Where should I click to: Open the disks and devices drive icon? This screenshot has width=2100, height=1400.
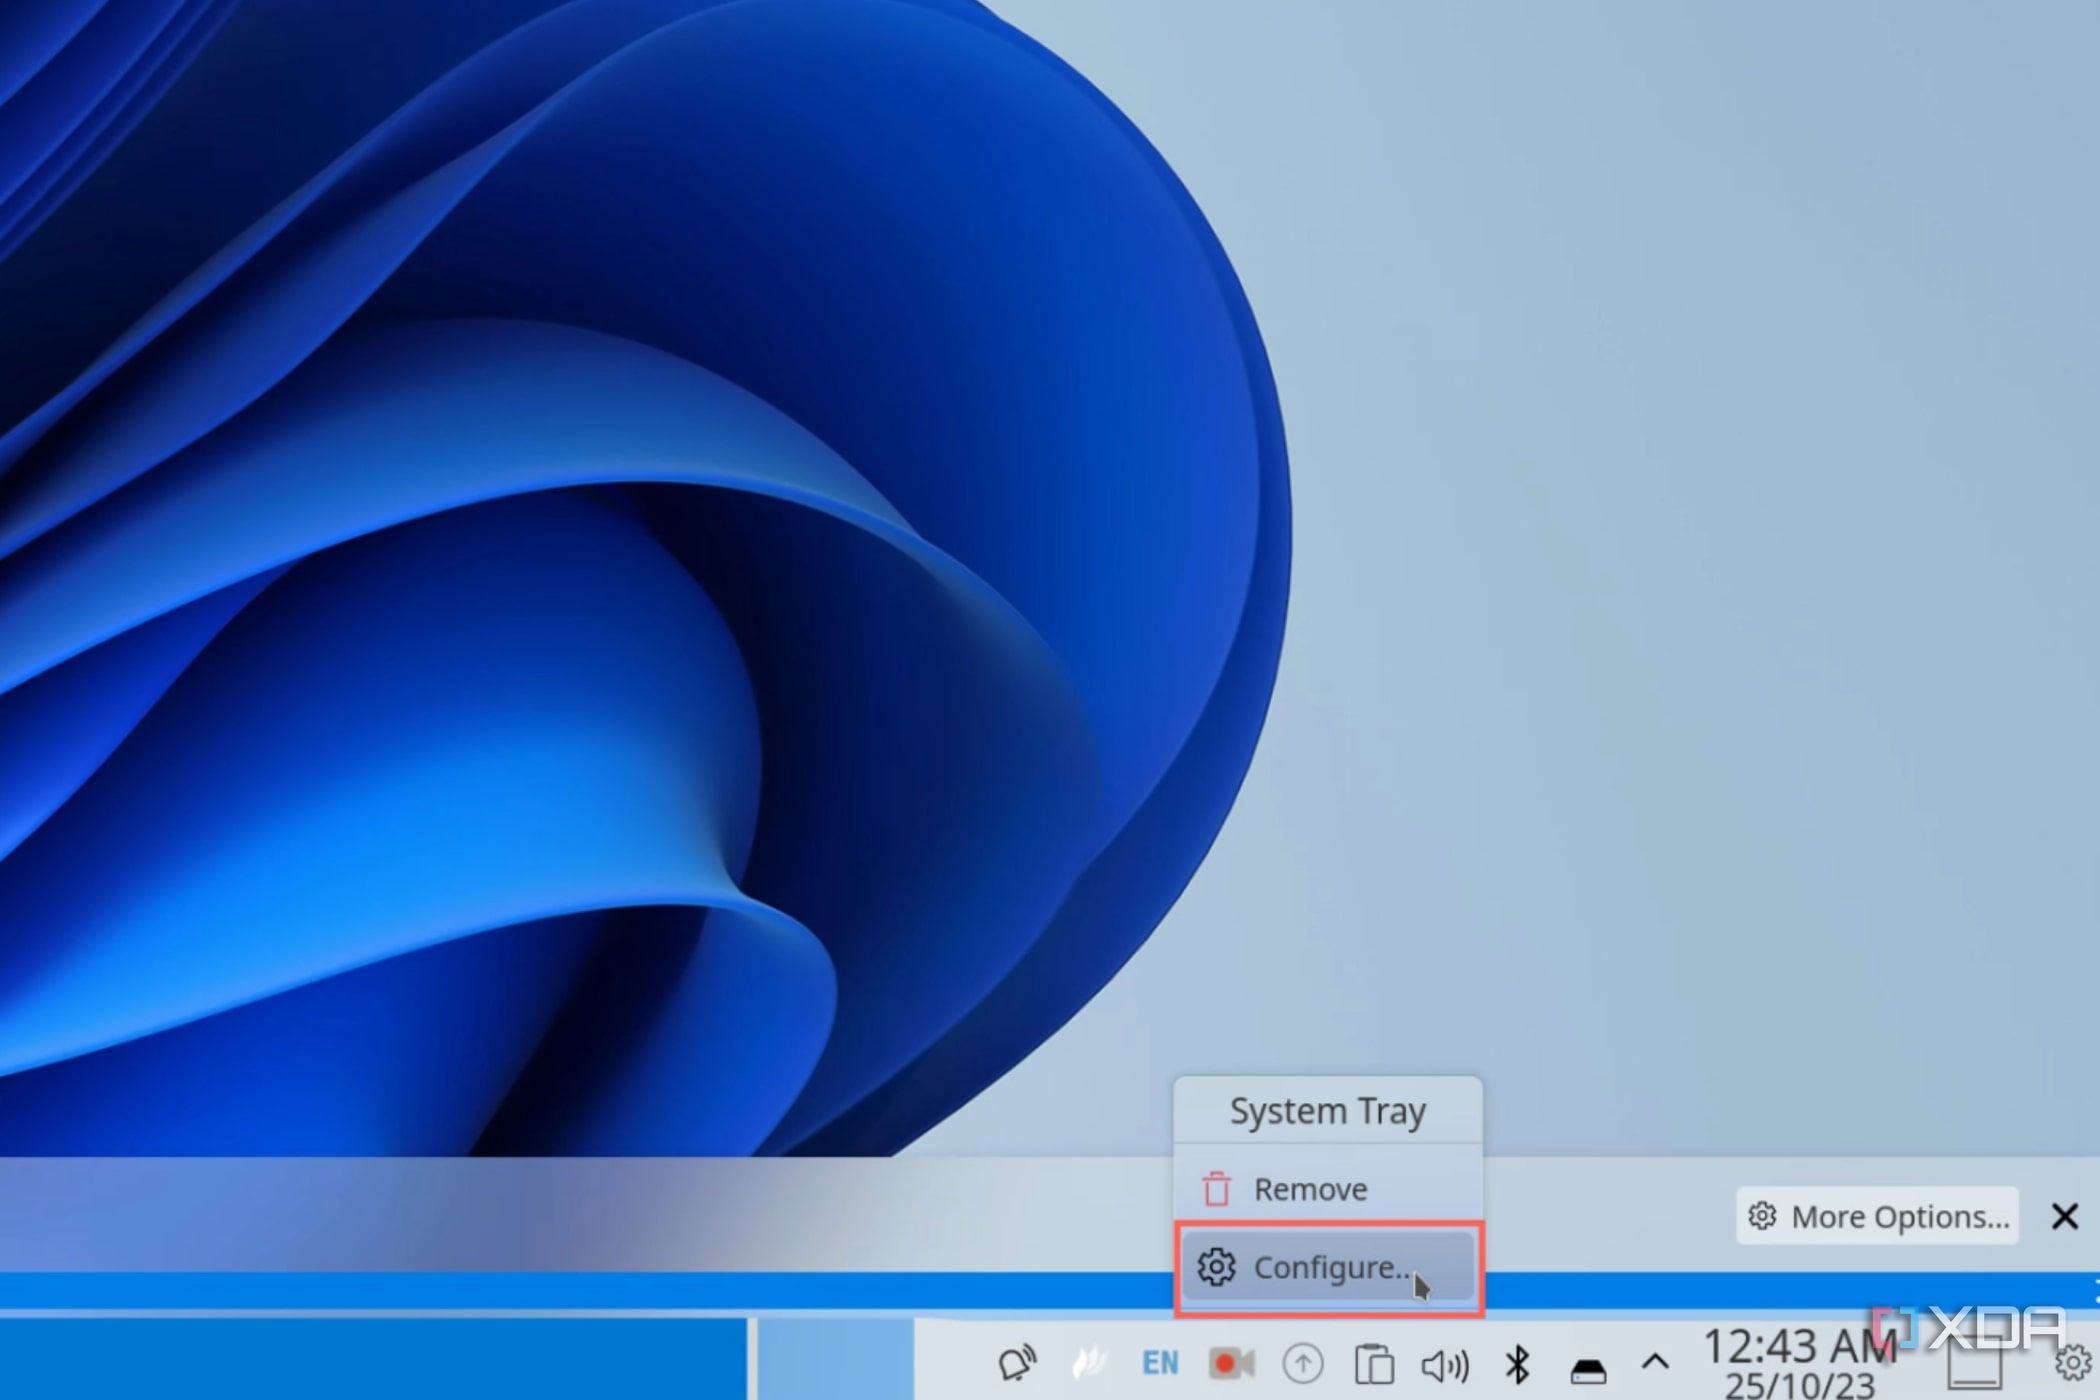1587,1368
